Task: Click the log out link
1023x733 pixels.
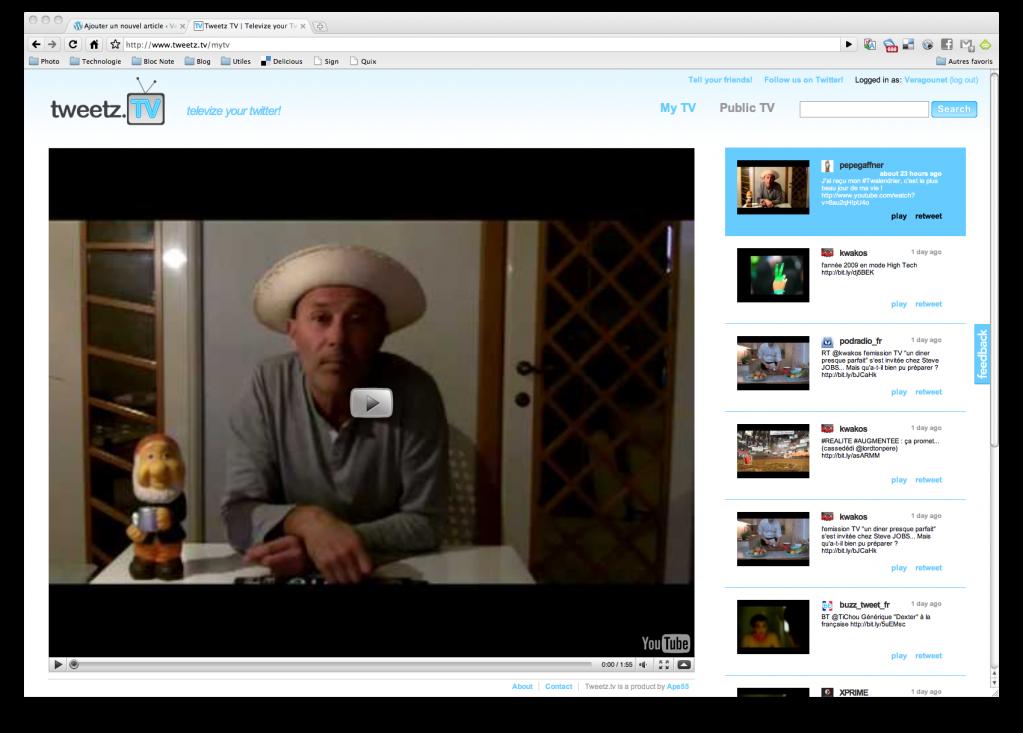Action: [964, 80]
